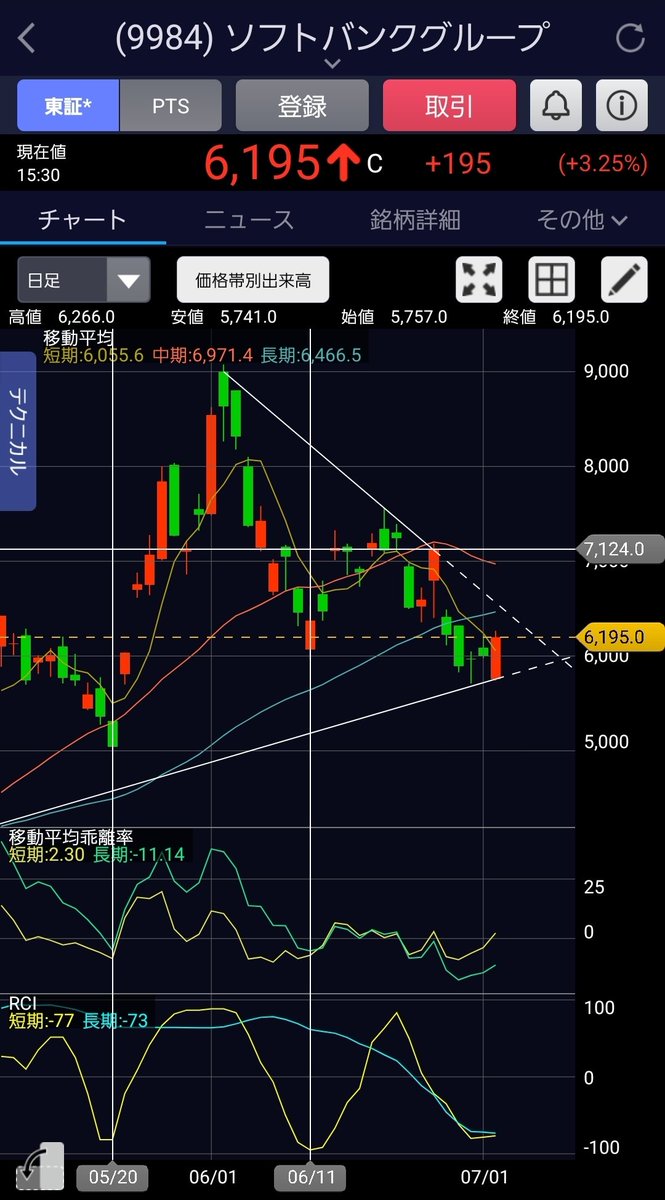Open the テクニカル side panel tab
Viewport: 665px width, 1200px height.
[x=18, y=430]
